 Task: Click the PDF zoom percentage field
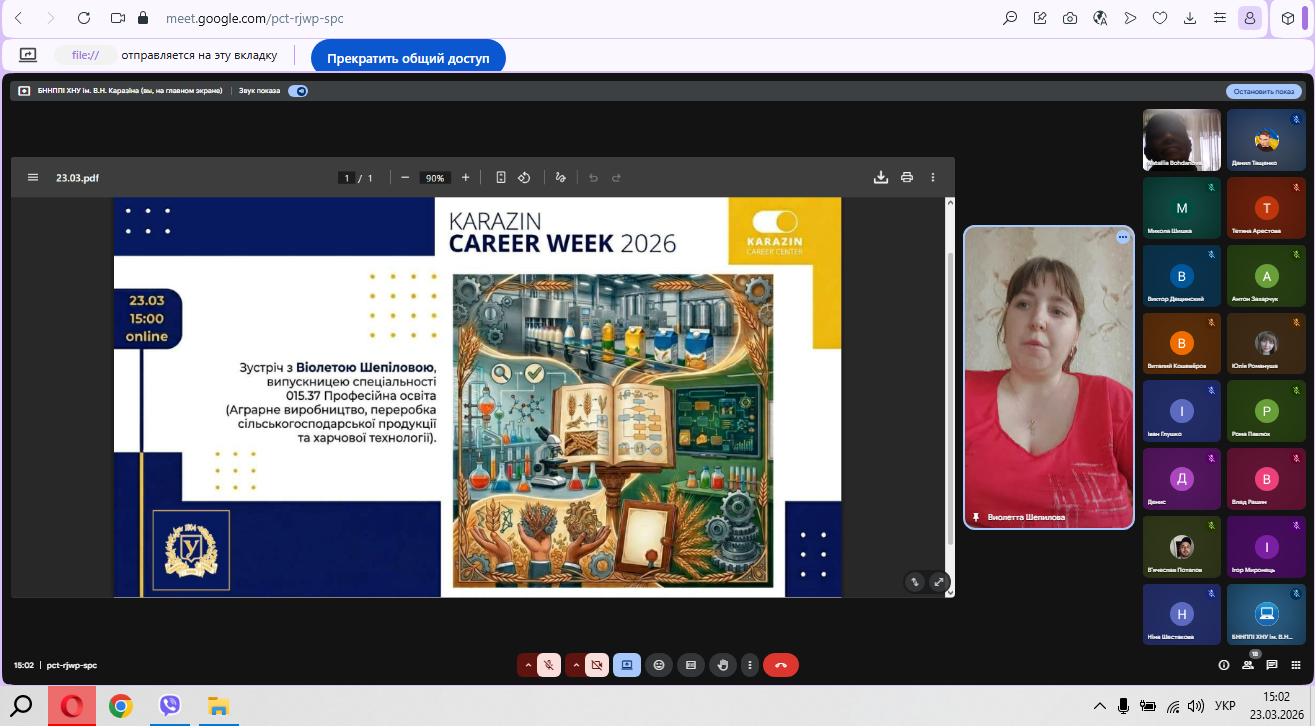pyautogui.click(x=434, y=178)
